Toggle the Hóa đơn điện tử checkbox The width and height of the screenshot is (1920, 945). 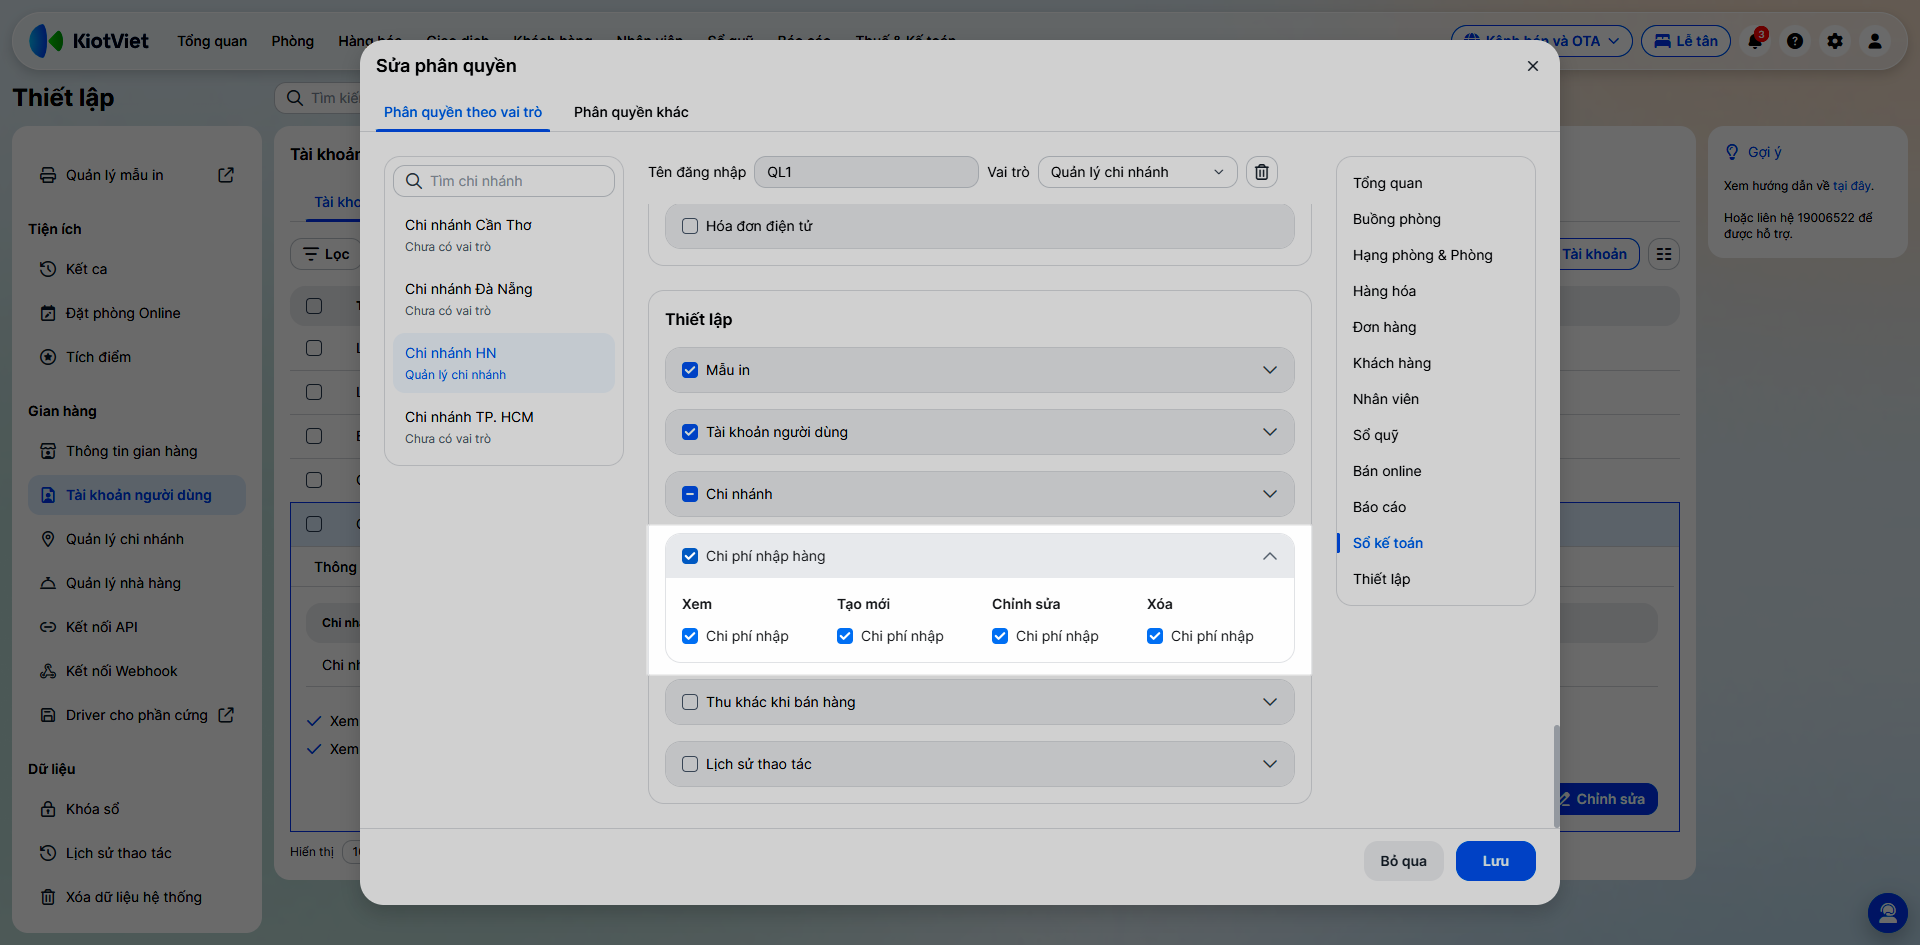690,226
